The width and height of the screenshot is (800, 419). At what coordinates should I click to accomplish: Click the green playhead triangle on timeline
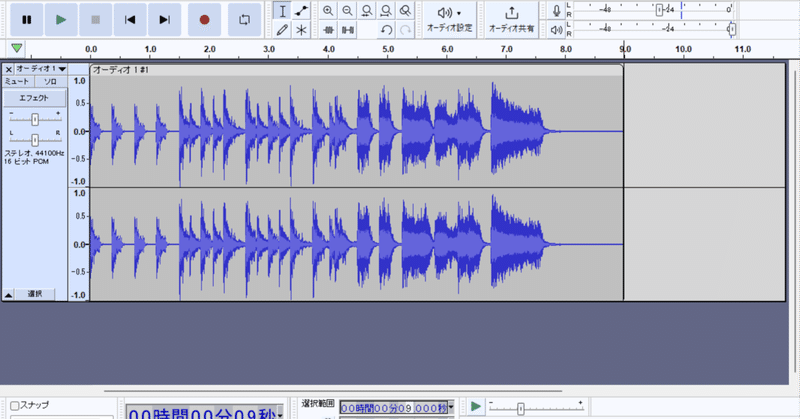point(16,48)
